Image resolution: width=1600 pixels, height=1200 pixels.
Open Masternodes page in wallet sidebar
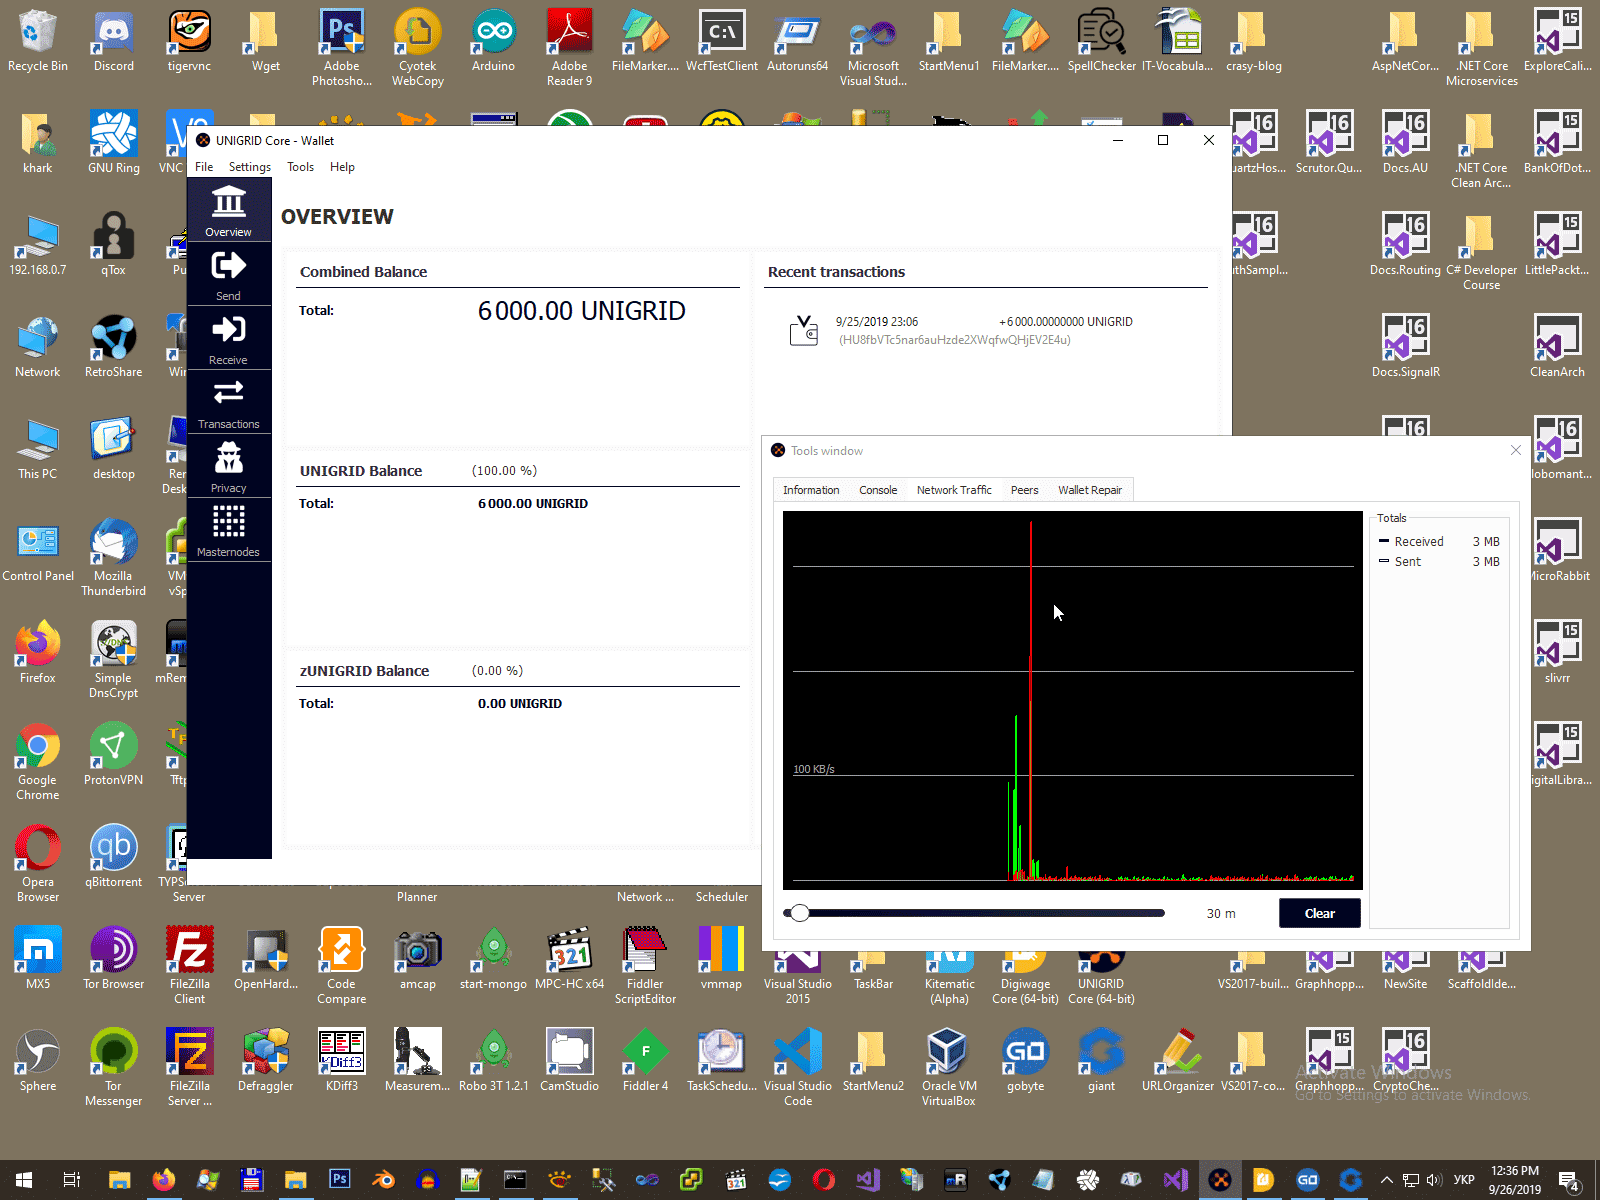click(x=228, y=530)
